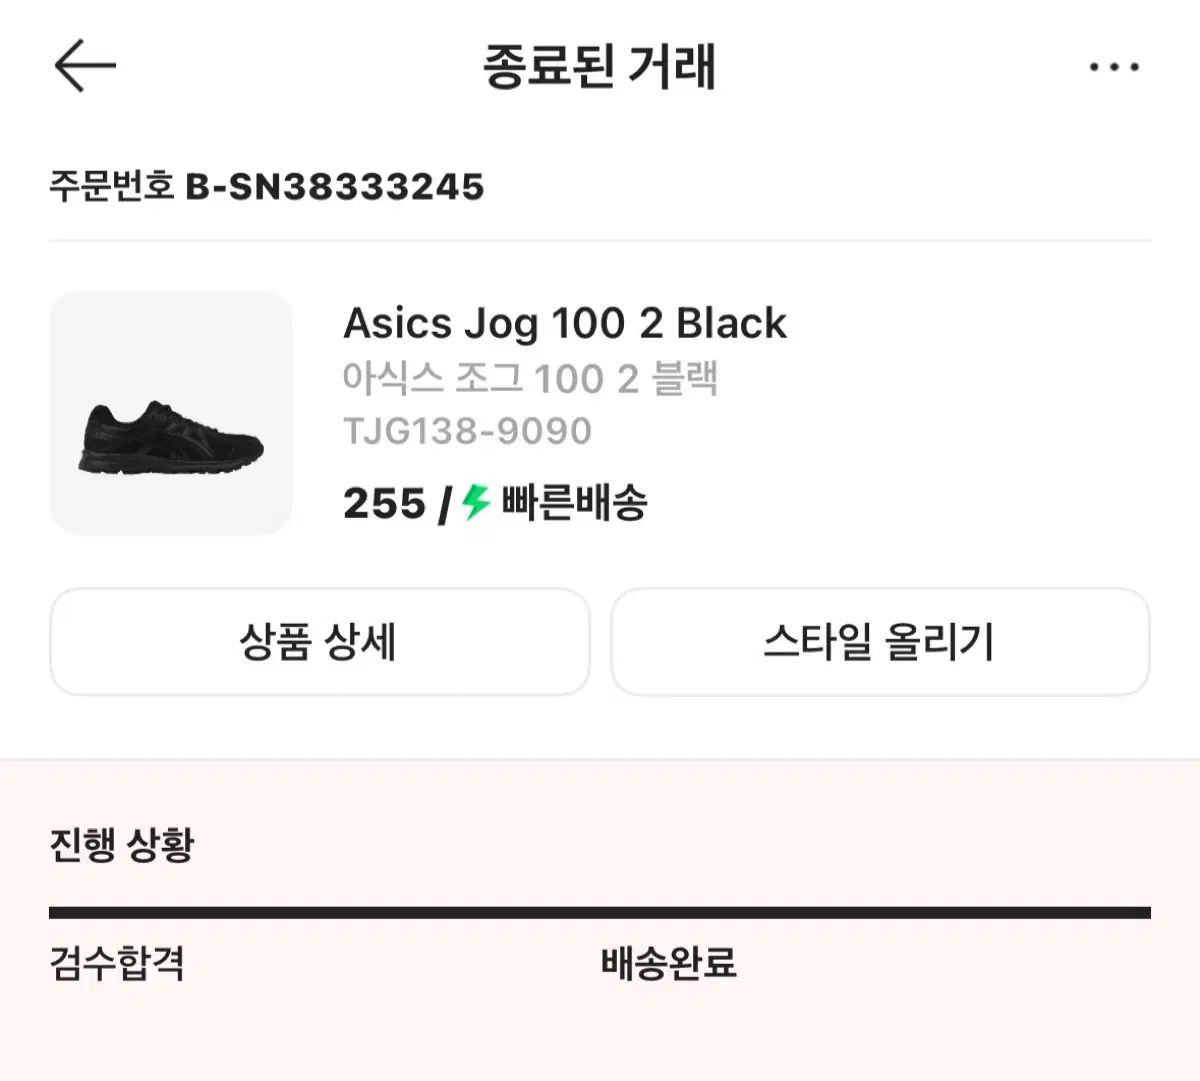Tap the 빠른배송 delivery label
This screenshot has width=1200, height=1081.
[574, 502]
